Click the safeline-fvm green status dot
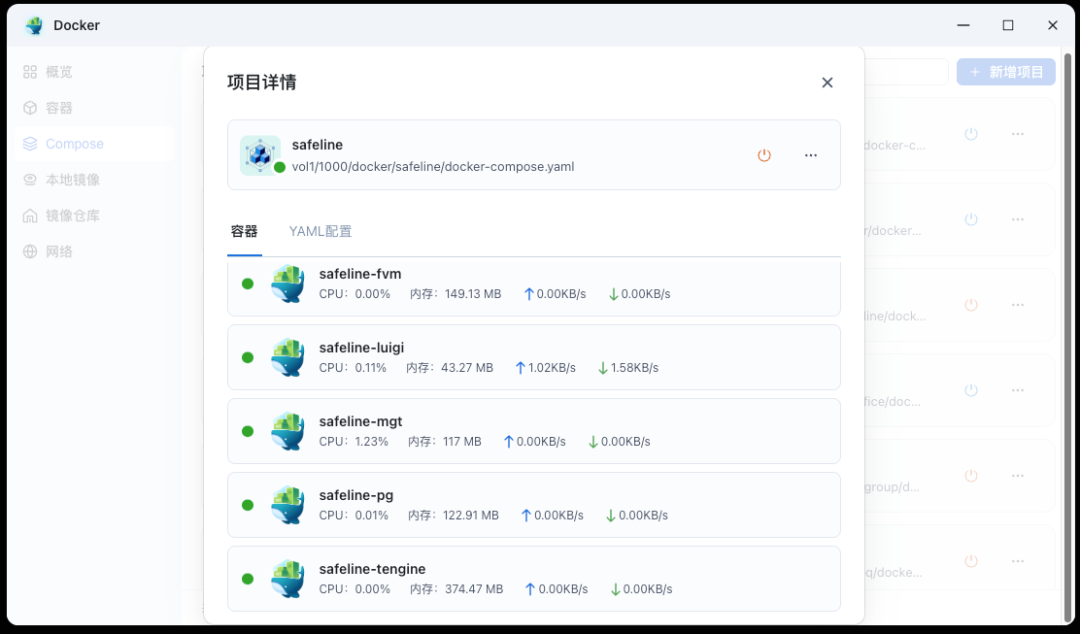Image resolution: width=1080 pixels, height=634 pixels. pyautogui.click(x=248, y=284)
